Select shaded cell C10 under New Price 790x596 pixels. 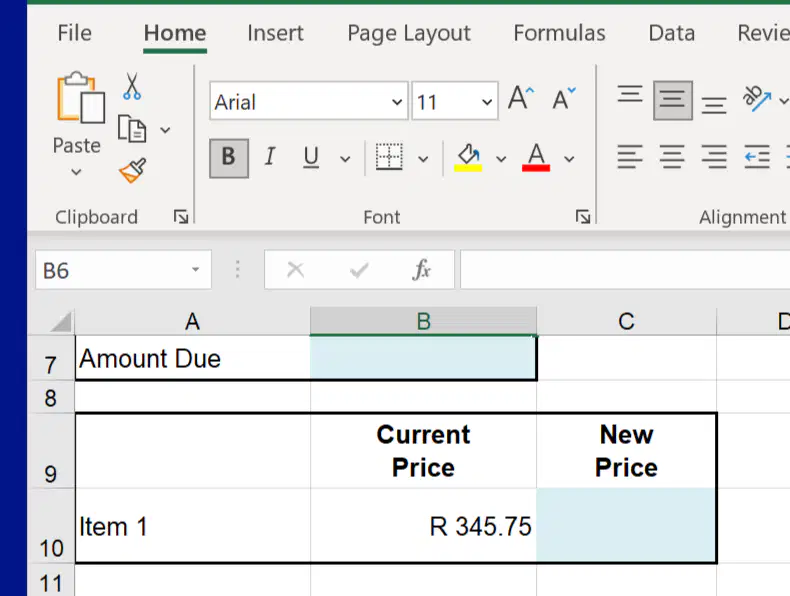click(626, 525)
